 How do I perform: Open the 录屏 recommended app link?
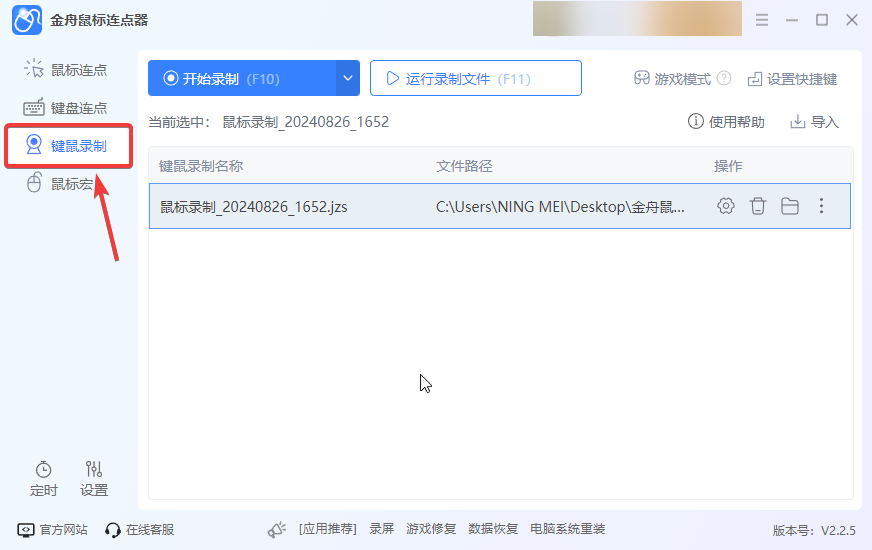pos(382,529)
